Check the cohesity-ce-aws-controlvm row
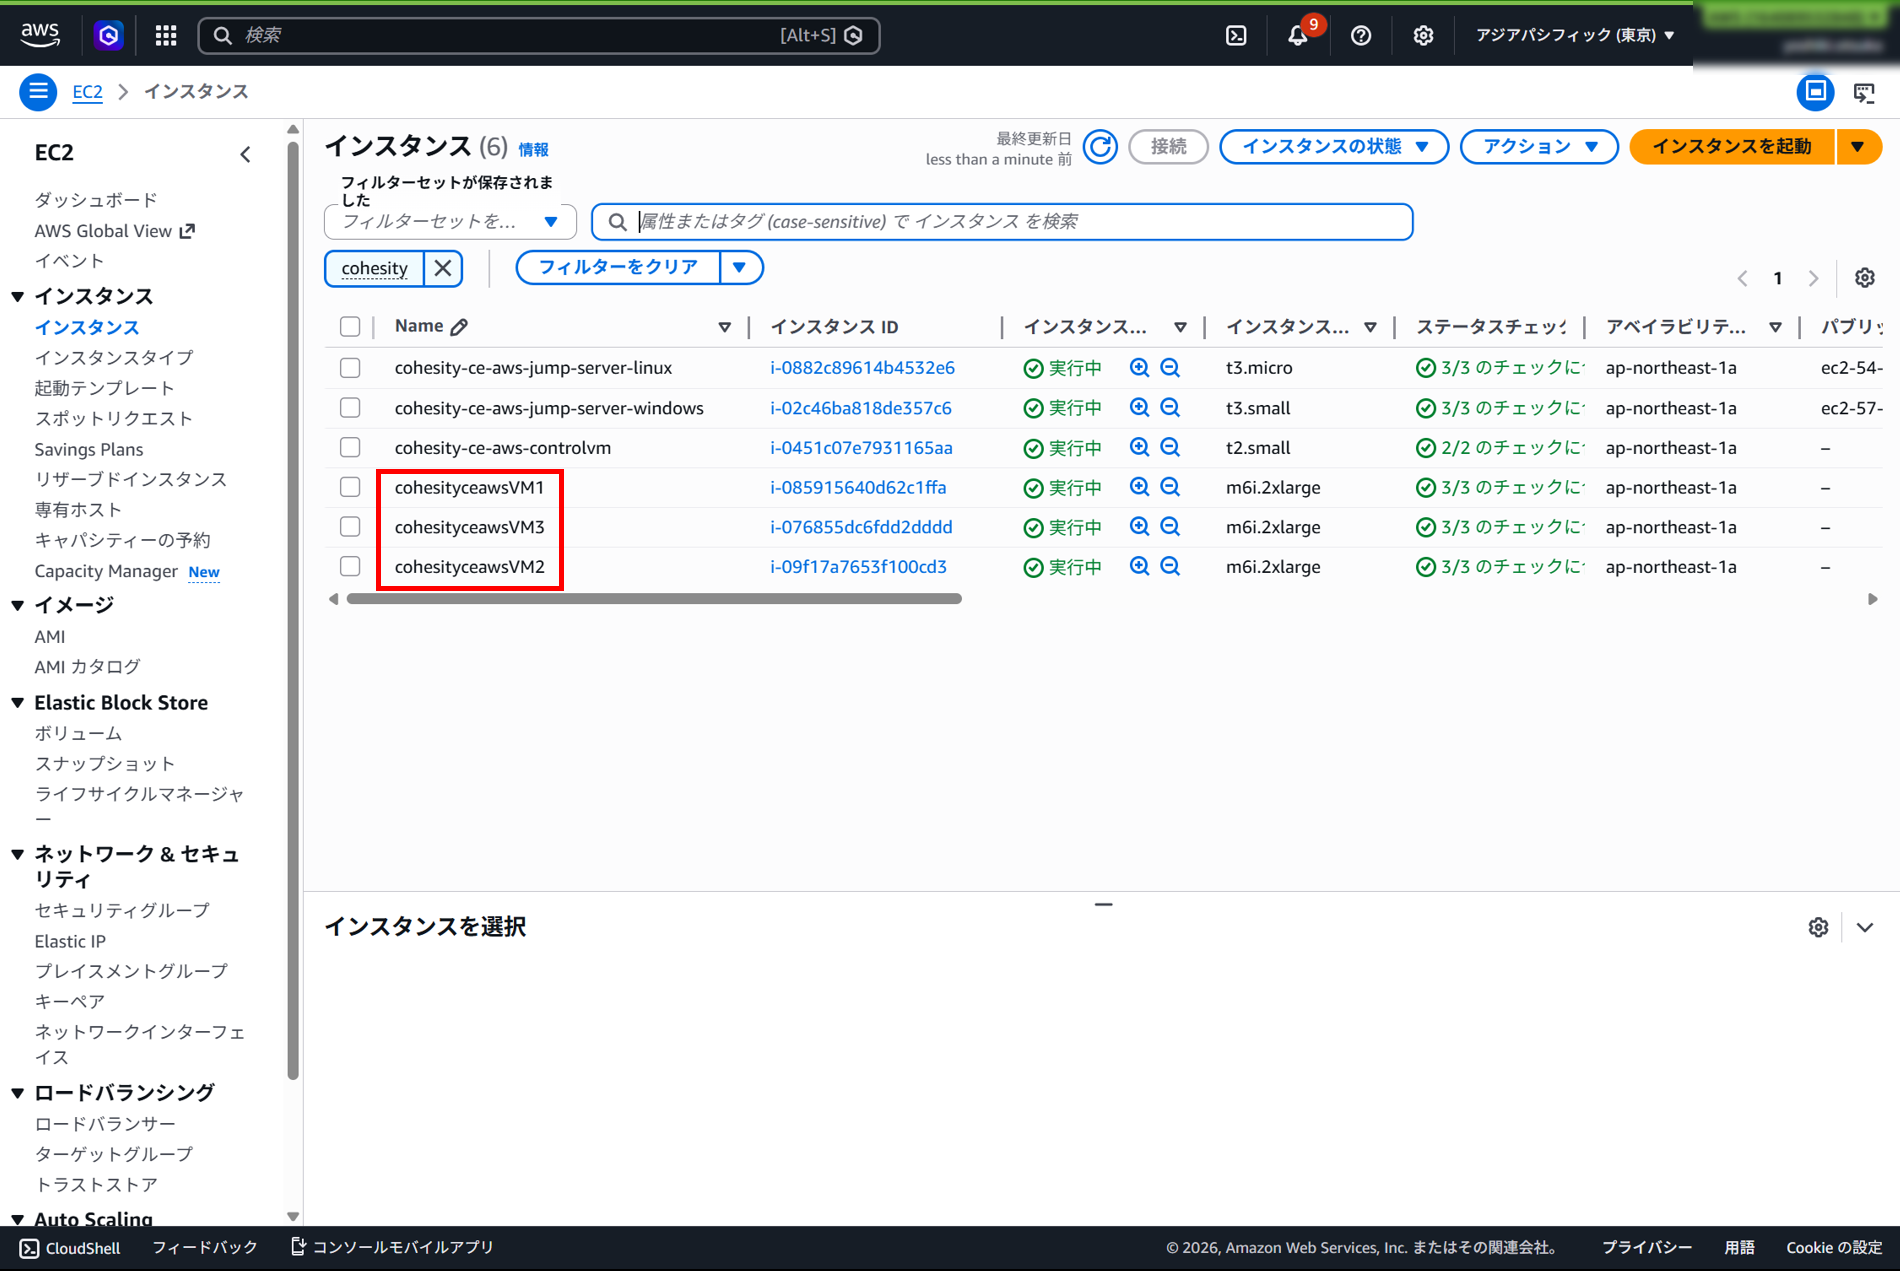The height and width of the screenshot is (1271, 1900). point(350,447)
